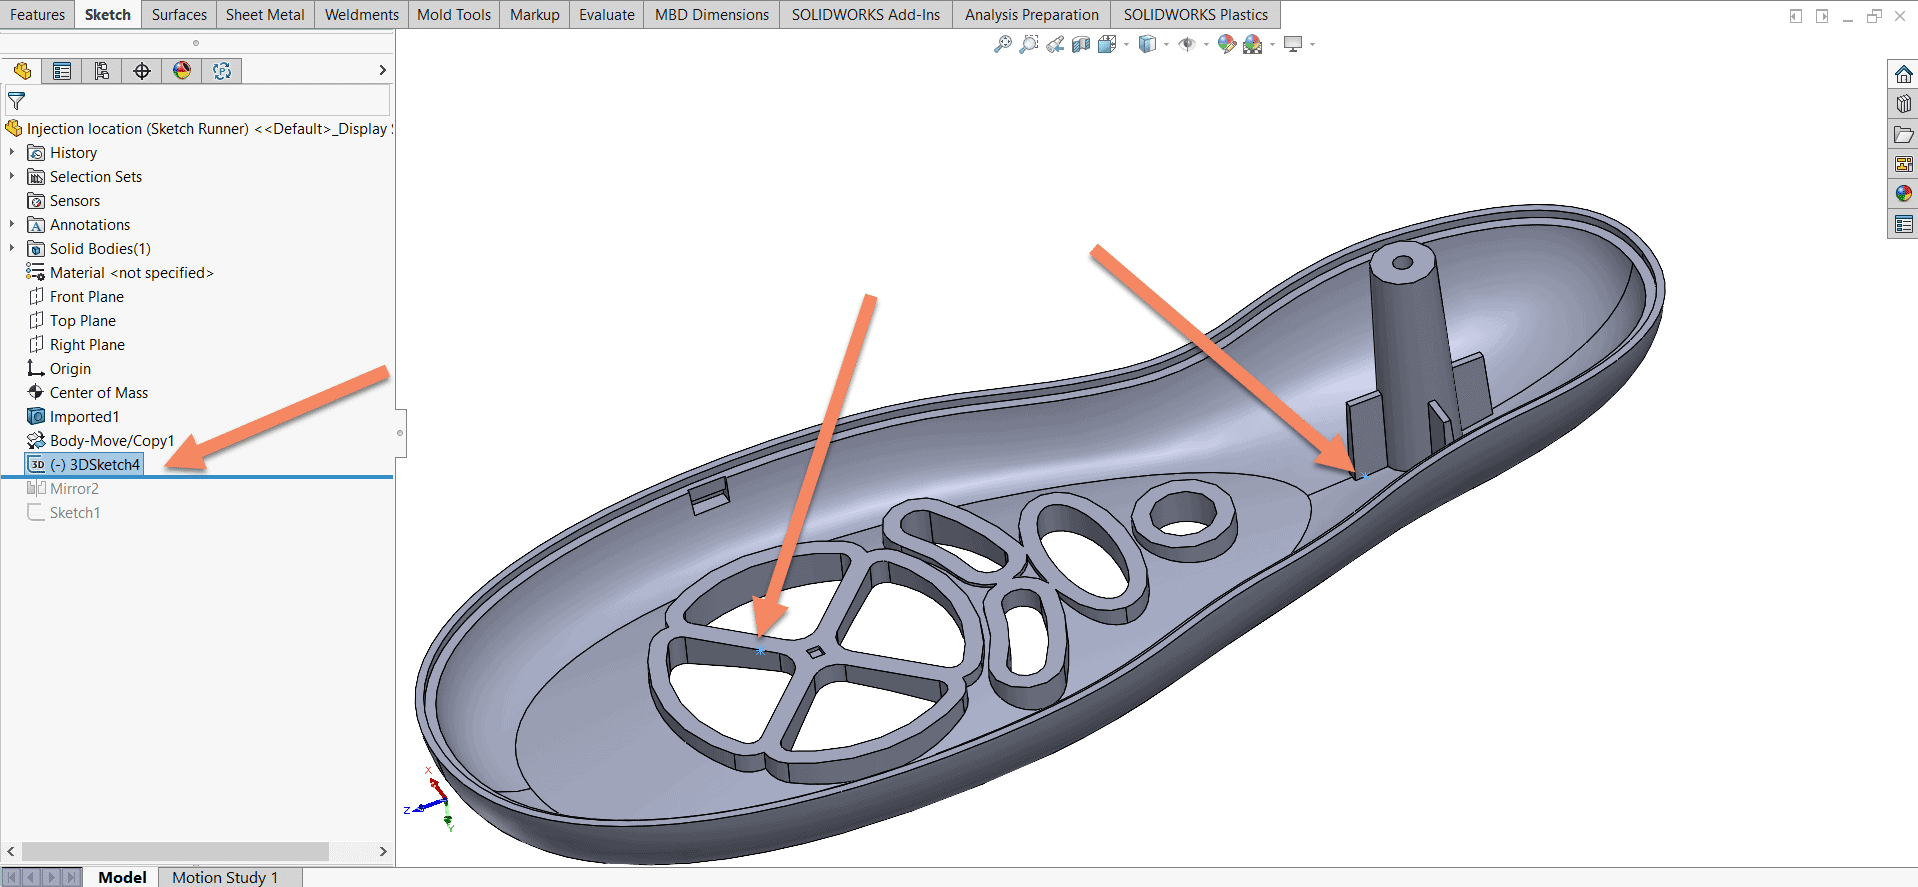The height and width of the screenshot is (887, 1918).
Task: Switch to the Mold Tools tab
Action: [x=453, y=15]
